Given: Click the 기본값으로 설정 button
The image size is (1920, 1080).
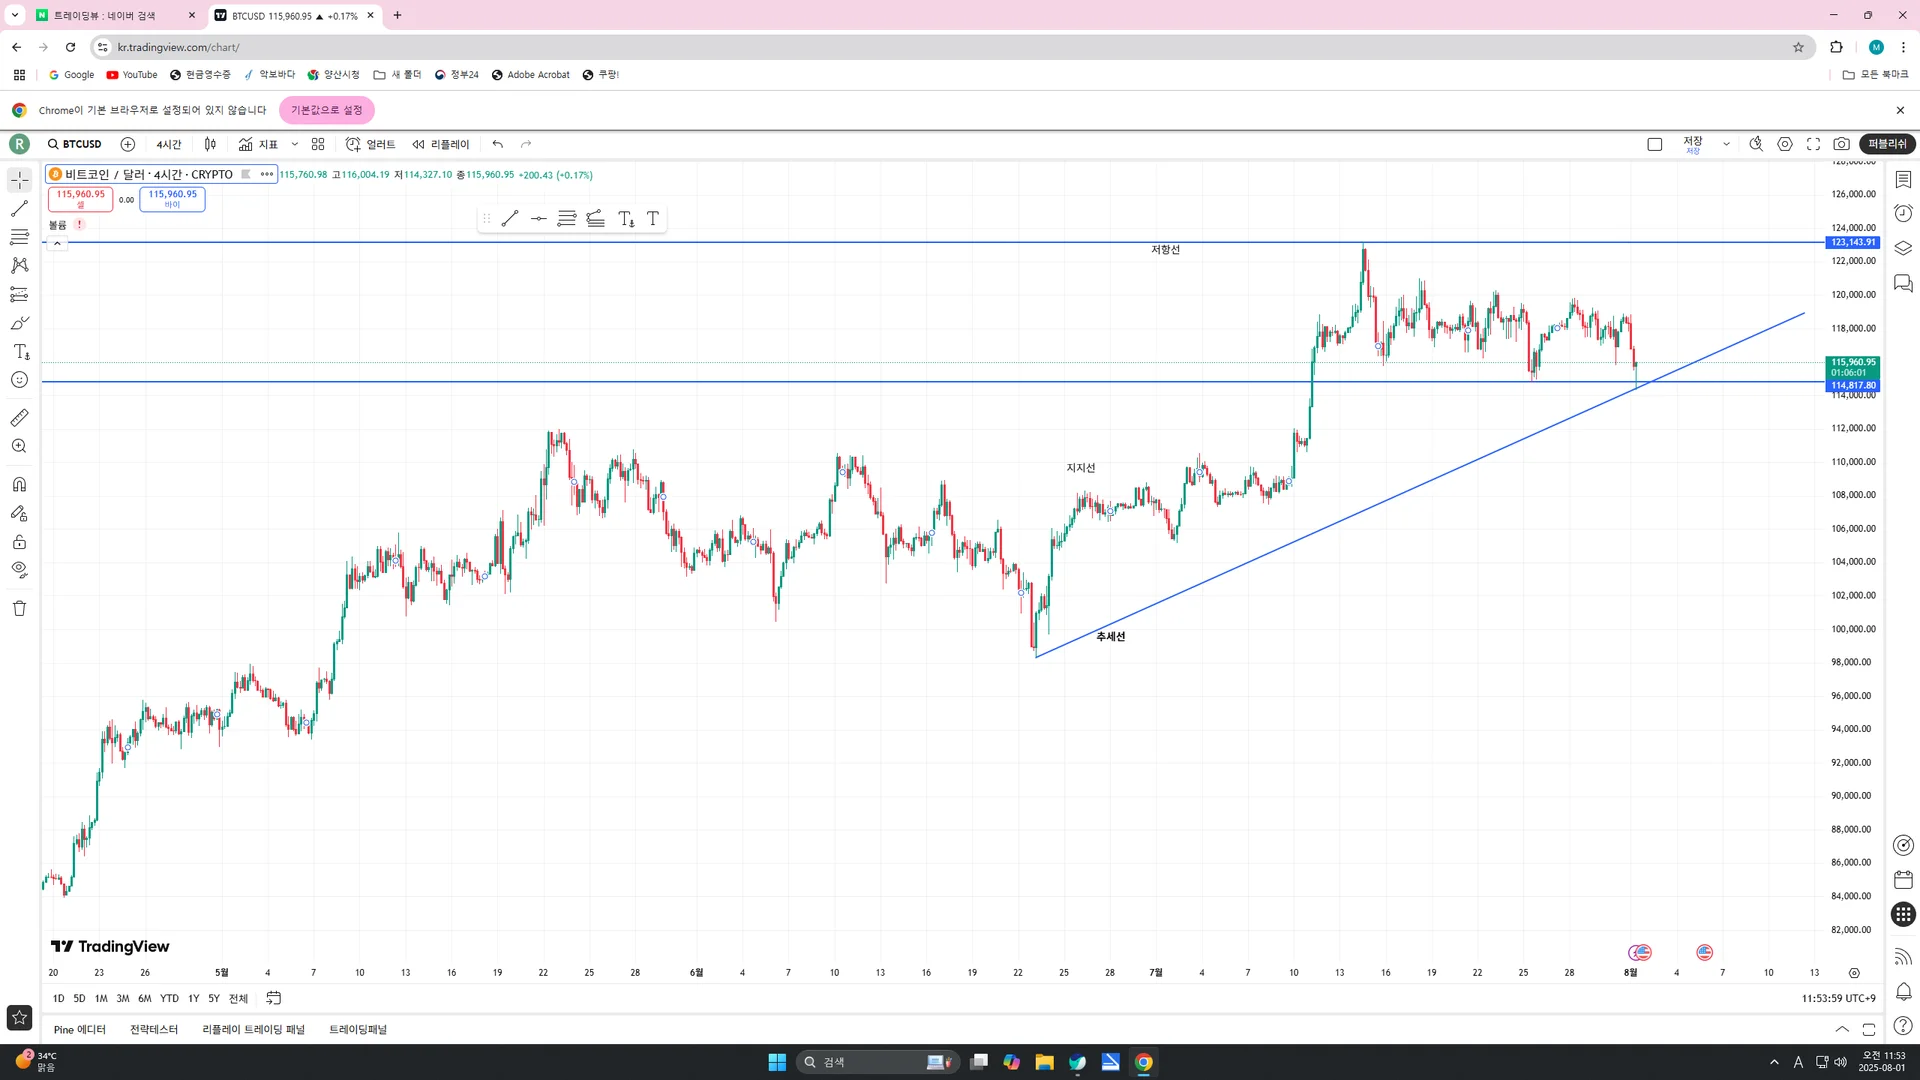Looking at the screenshot, I should 327,110.
